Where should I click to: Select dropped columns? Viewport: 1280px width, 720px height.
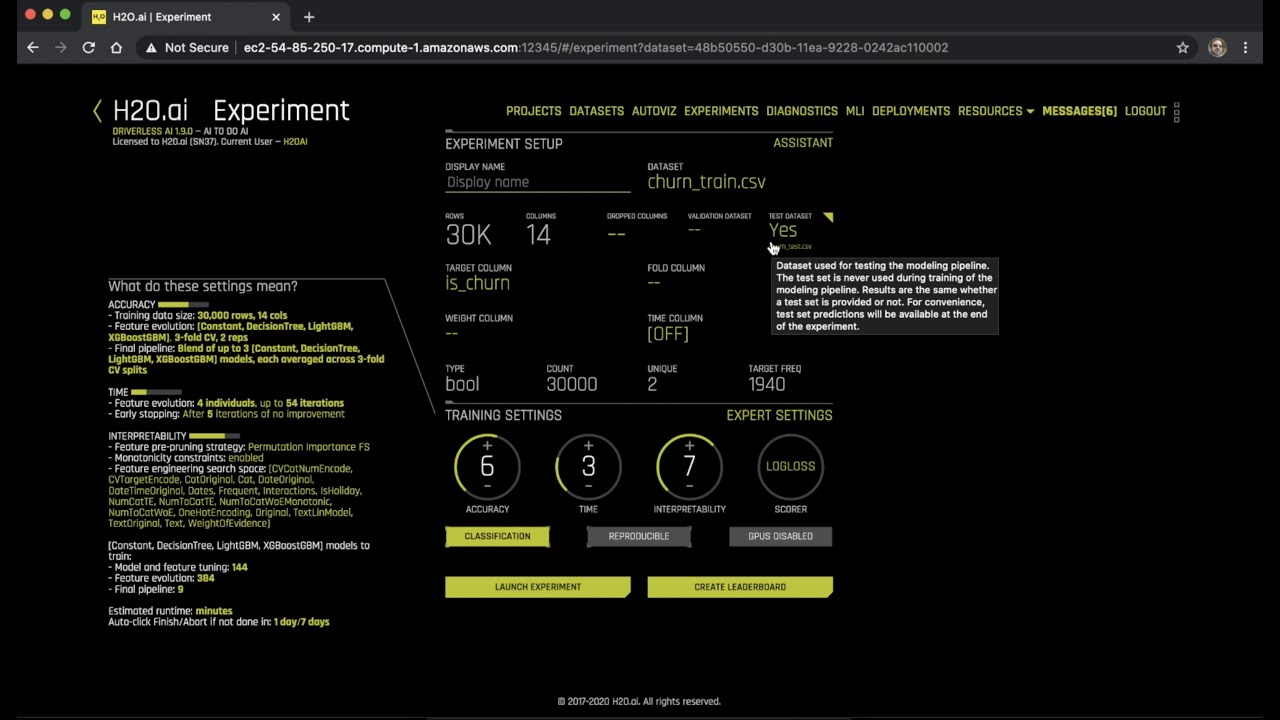pyautogui.click(x=616, y=233)
